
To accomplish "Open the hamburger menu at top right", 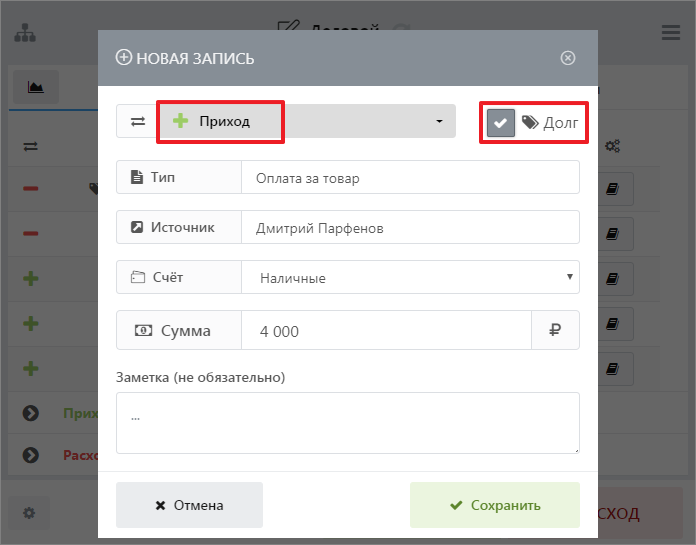I will (671, 33).
